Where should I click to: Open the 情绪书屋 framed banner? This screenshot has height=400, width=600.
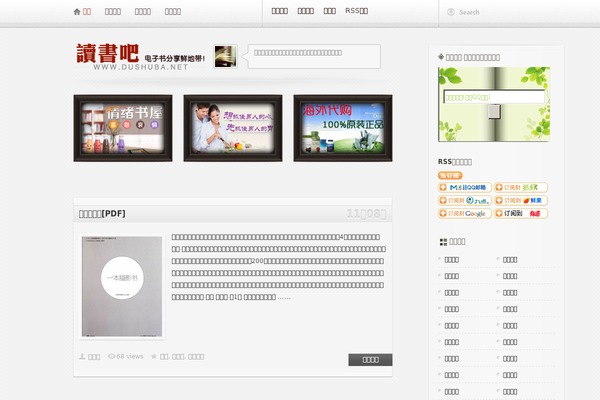pos(123,128)
